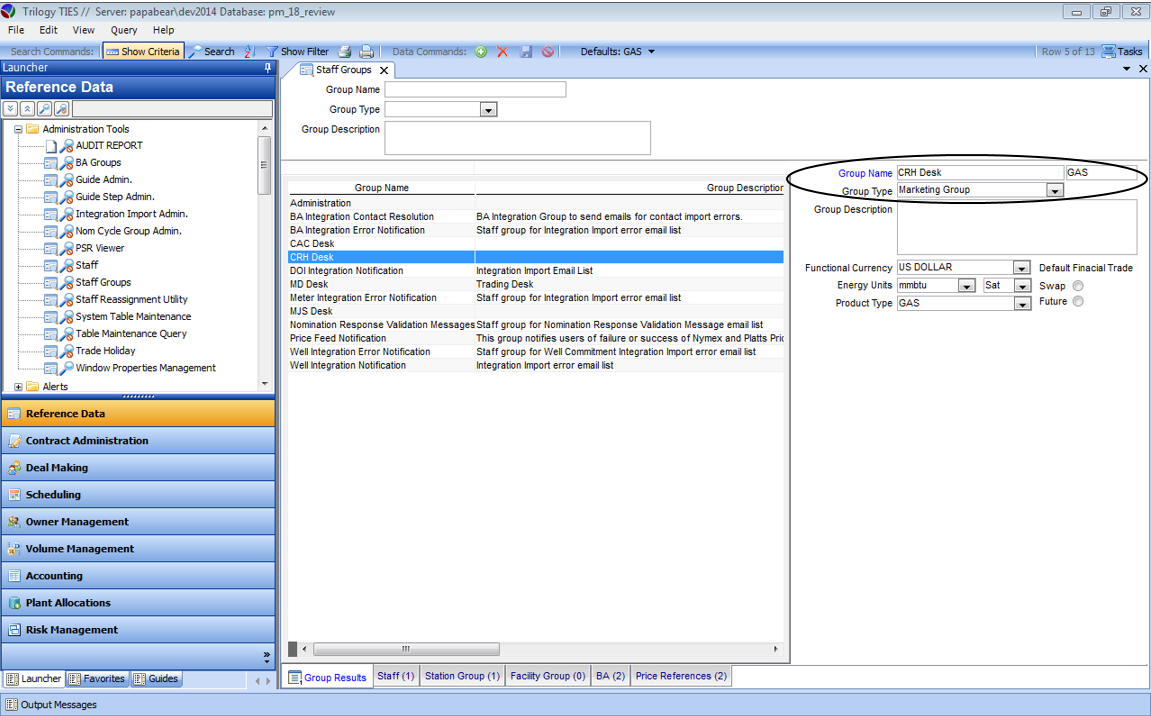
Task: Toggle the Show Criteria button
Action: click(x=143, y=52)
